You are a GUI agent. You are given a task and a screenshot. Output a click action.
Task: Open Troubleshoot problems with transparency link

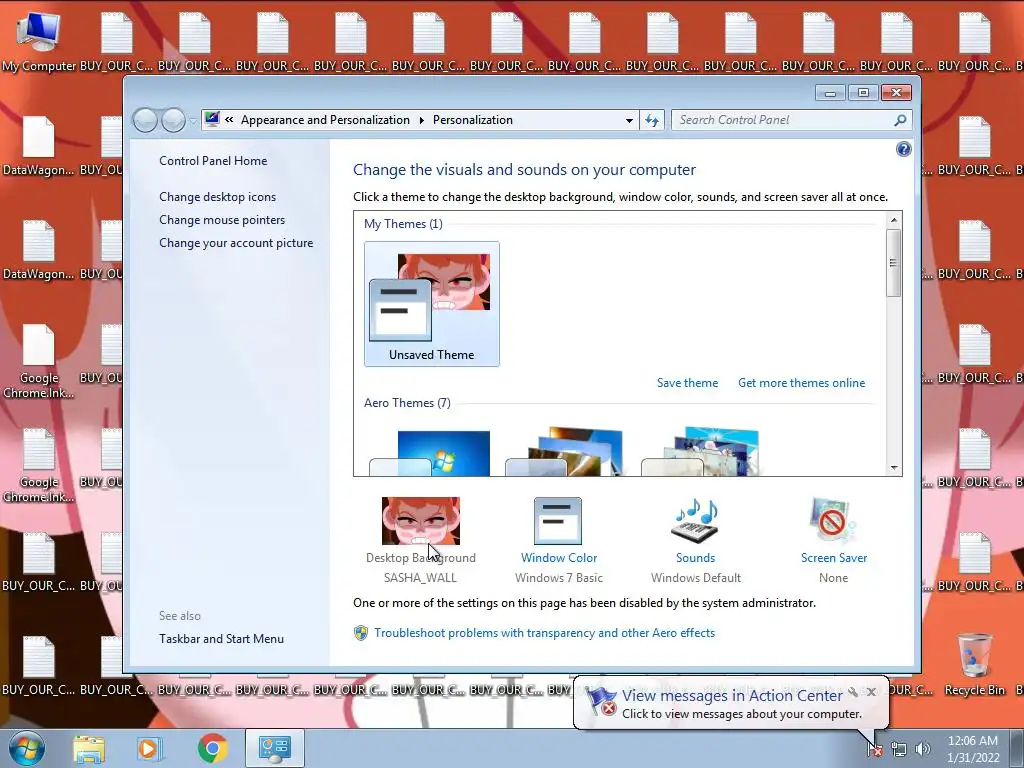(x=545, y=633)
